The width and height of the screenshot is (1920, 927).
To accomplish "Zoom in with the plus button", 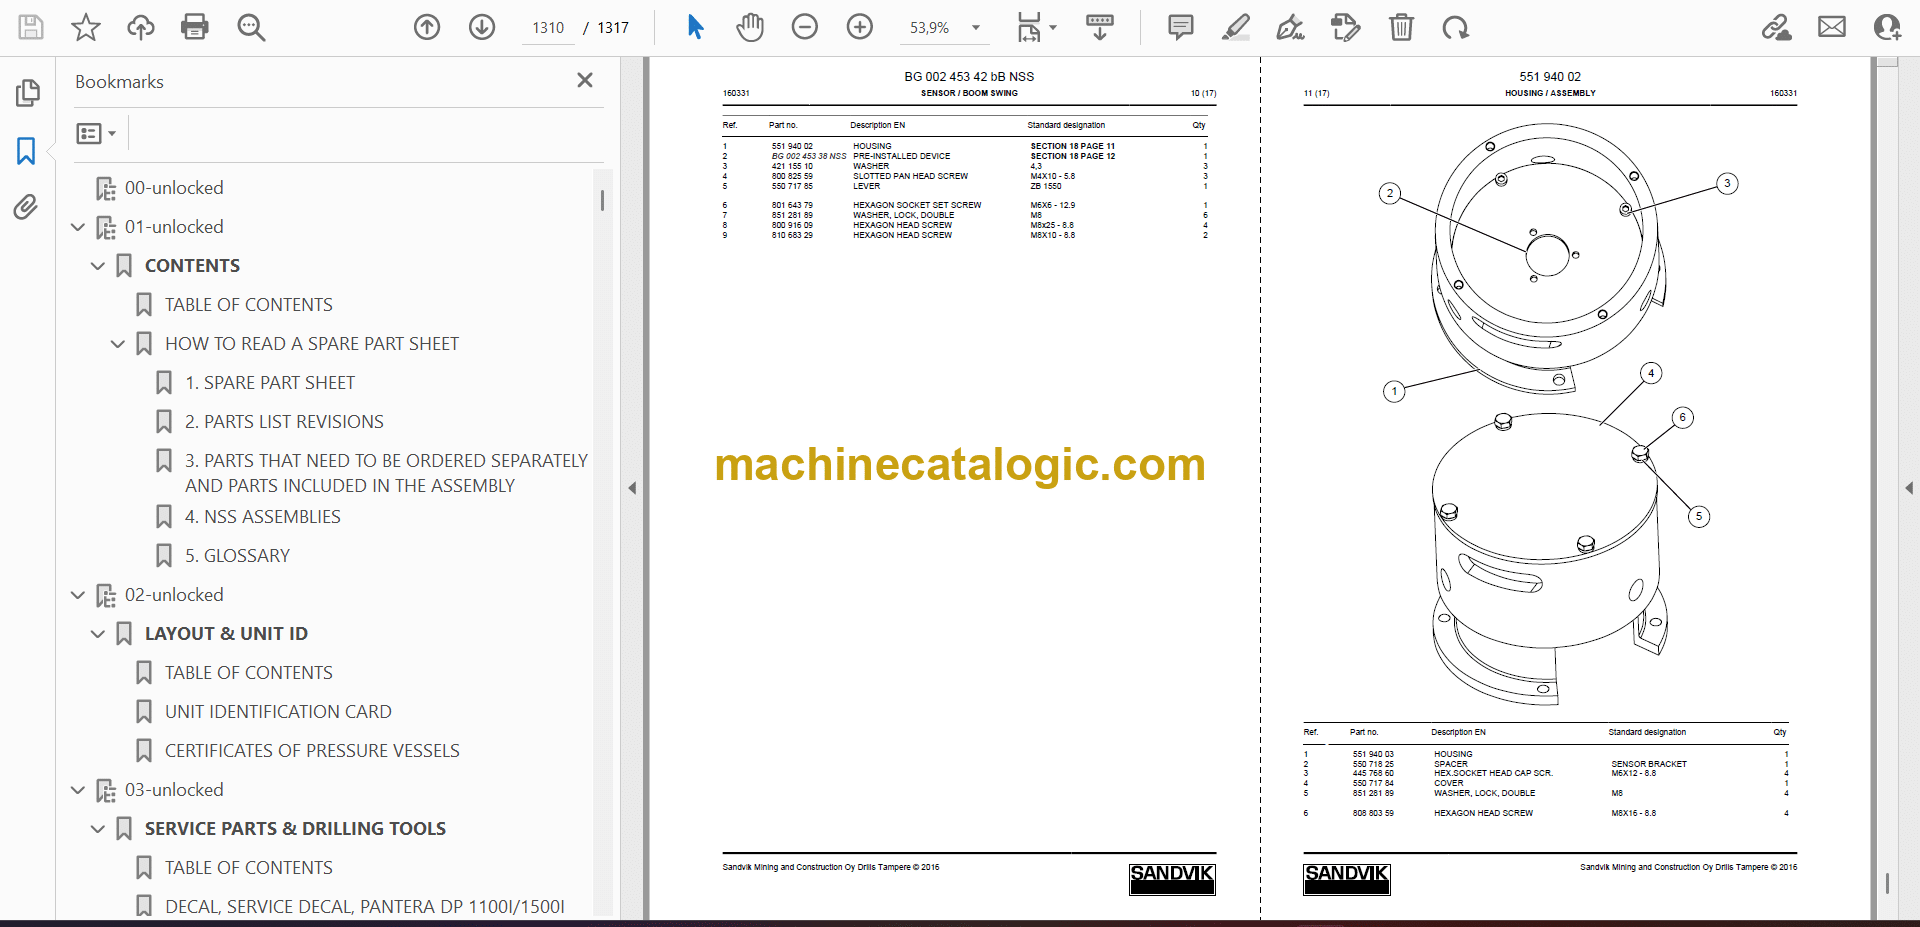I will (x=860, y=27).
